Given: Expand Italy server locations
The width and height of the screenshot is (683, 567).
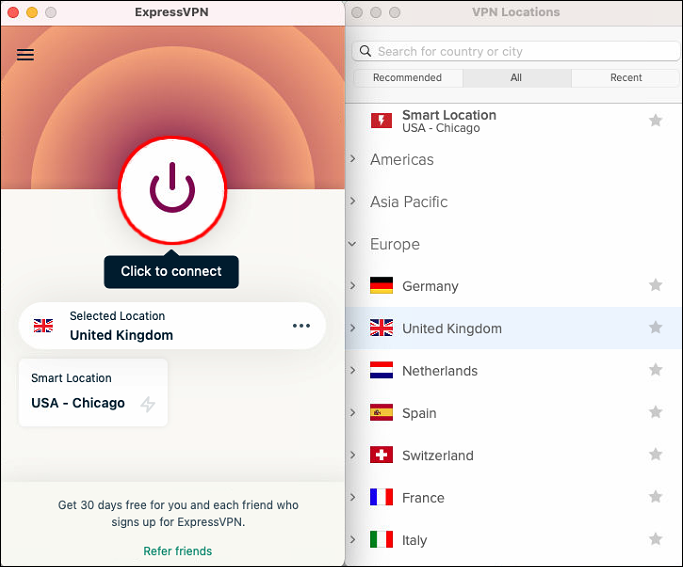Looking at the screenshot, I should [x=353, y=540].
